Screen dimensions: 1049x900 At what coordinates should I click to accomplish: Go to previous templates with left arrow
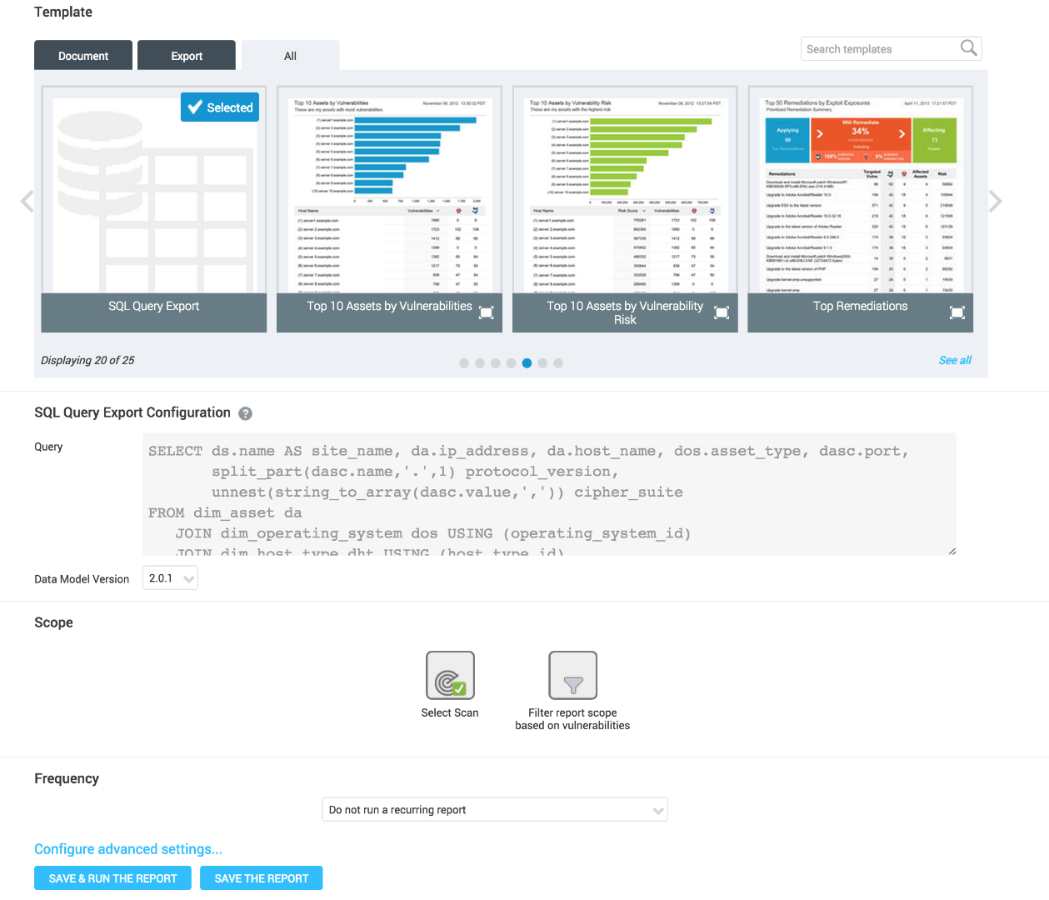(27, 202)
